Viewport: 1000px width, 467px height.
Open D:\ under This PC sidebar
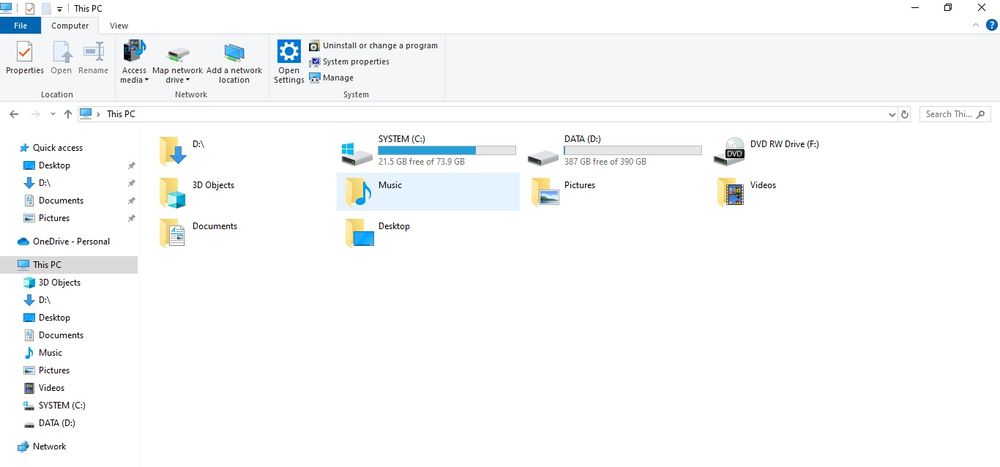(x=44, y=300)
